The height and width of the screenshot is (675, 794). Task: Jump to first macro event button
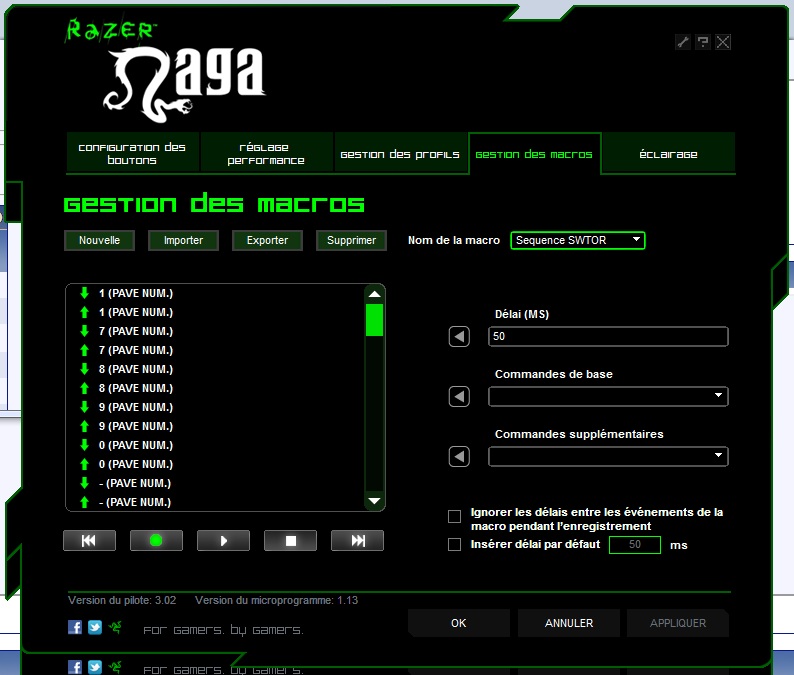89,541
